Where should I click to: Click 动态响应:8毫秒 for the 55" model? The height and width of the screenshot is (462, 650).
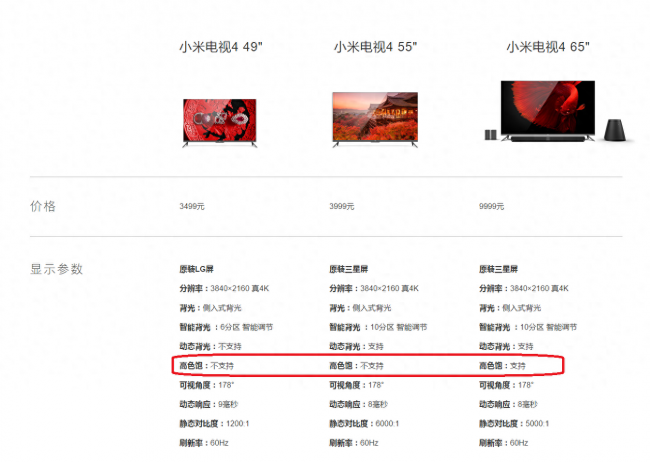click(x=359, y=404)
